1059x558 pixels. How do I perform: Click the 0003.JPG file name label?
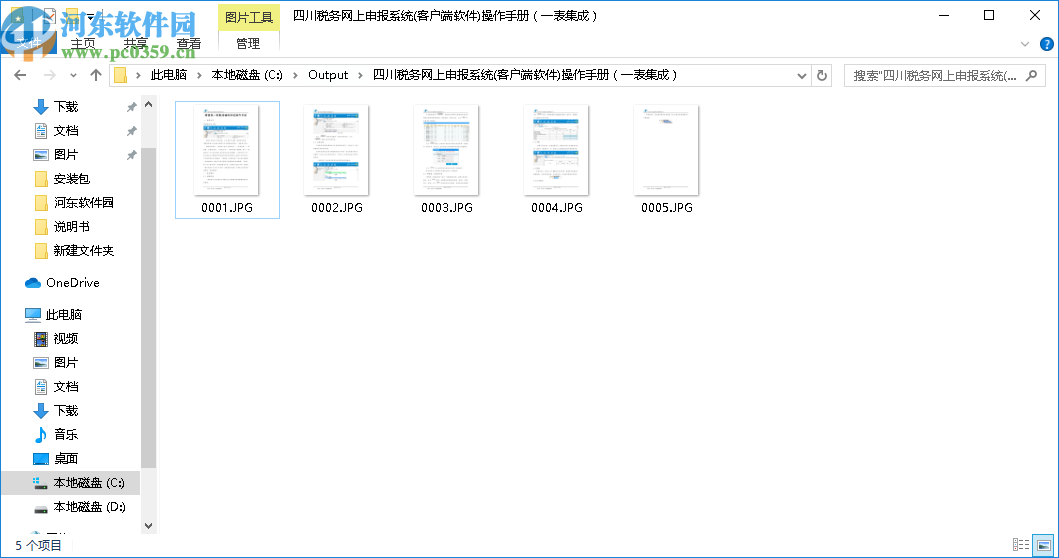click(446, 208)
